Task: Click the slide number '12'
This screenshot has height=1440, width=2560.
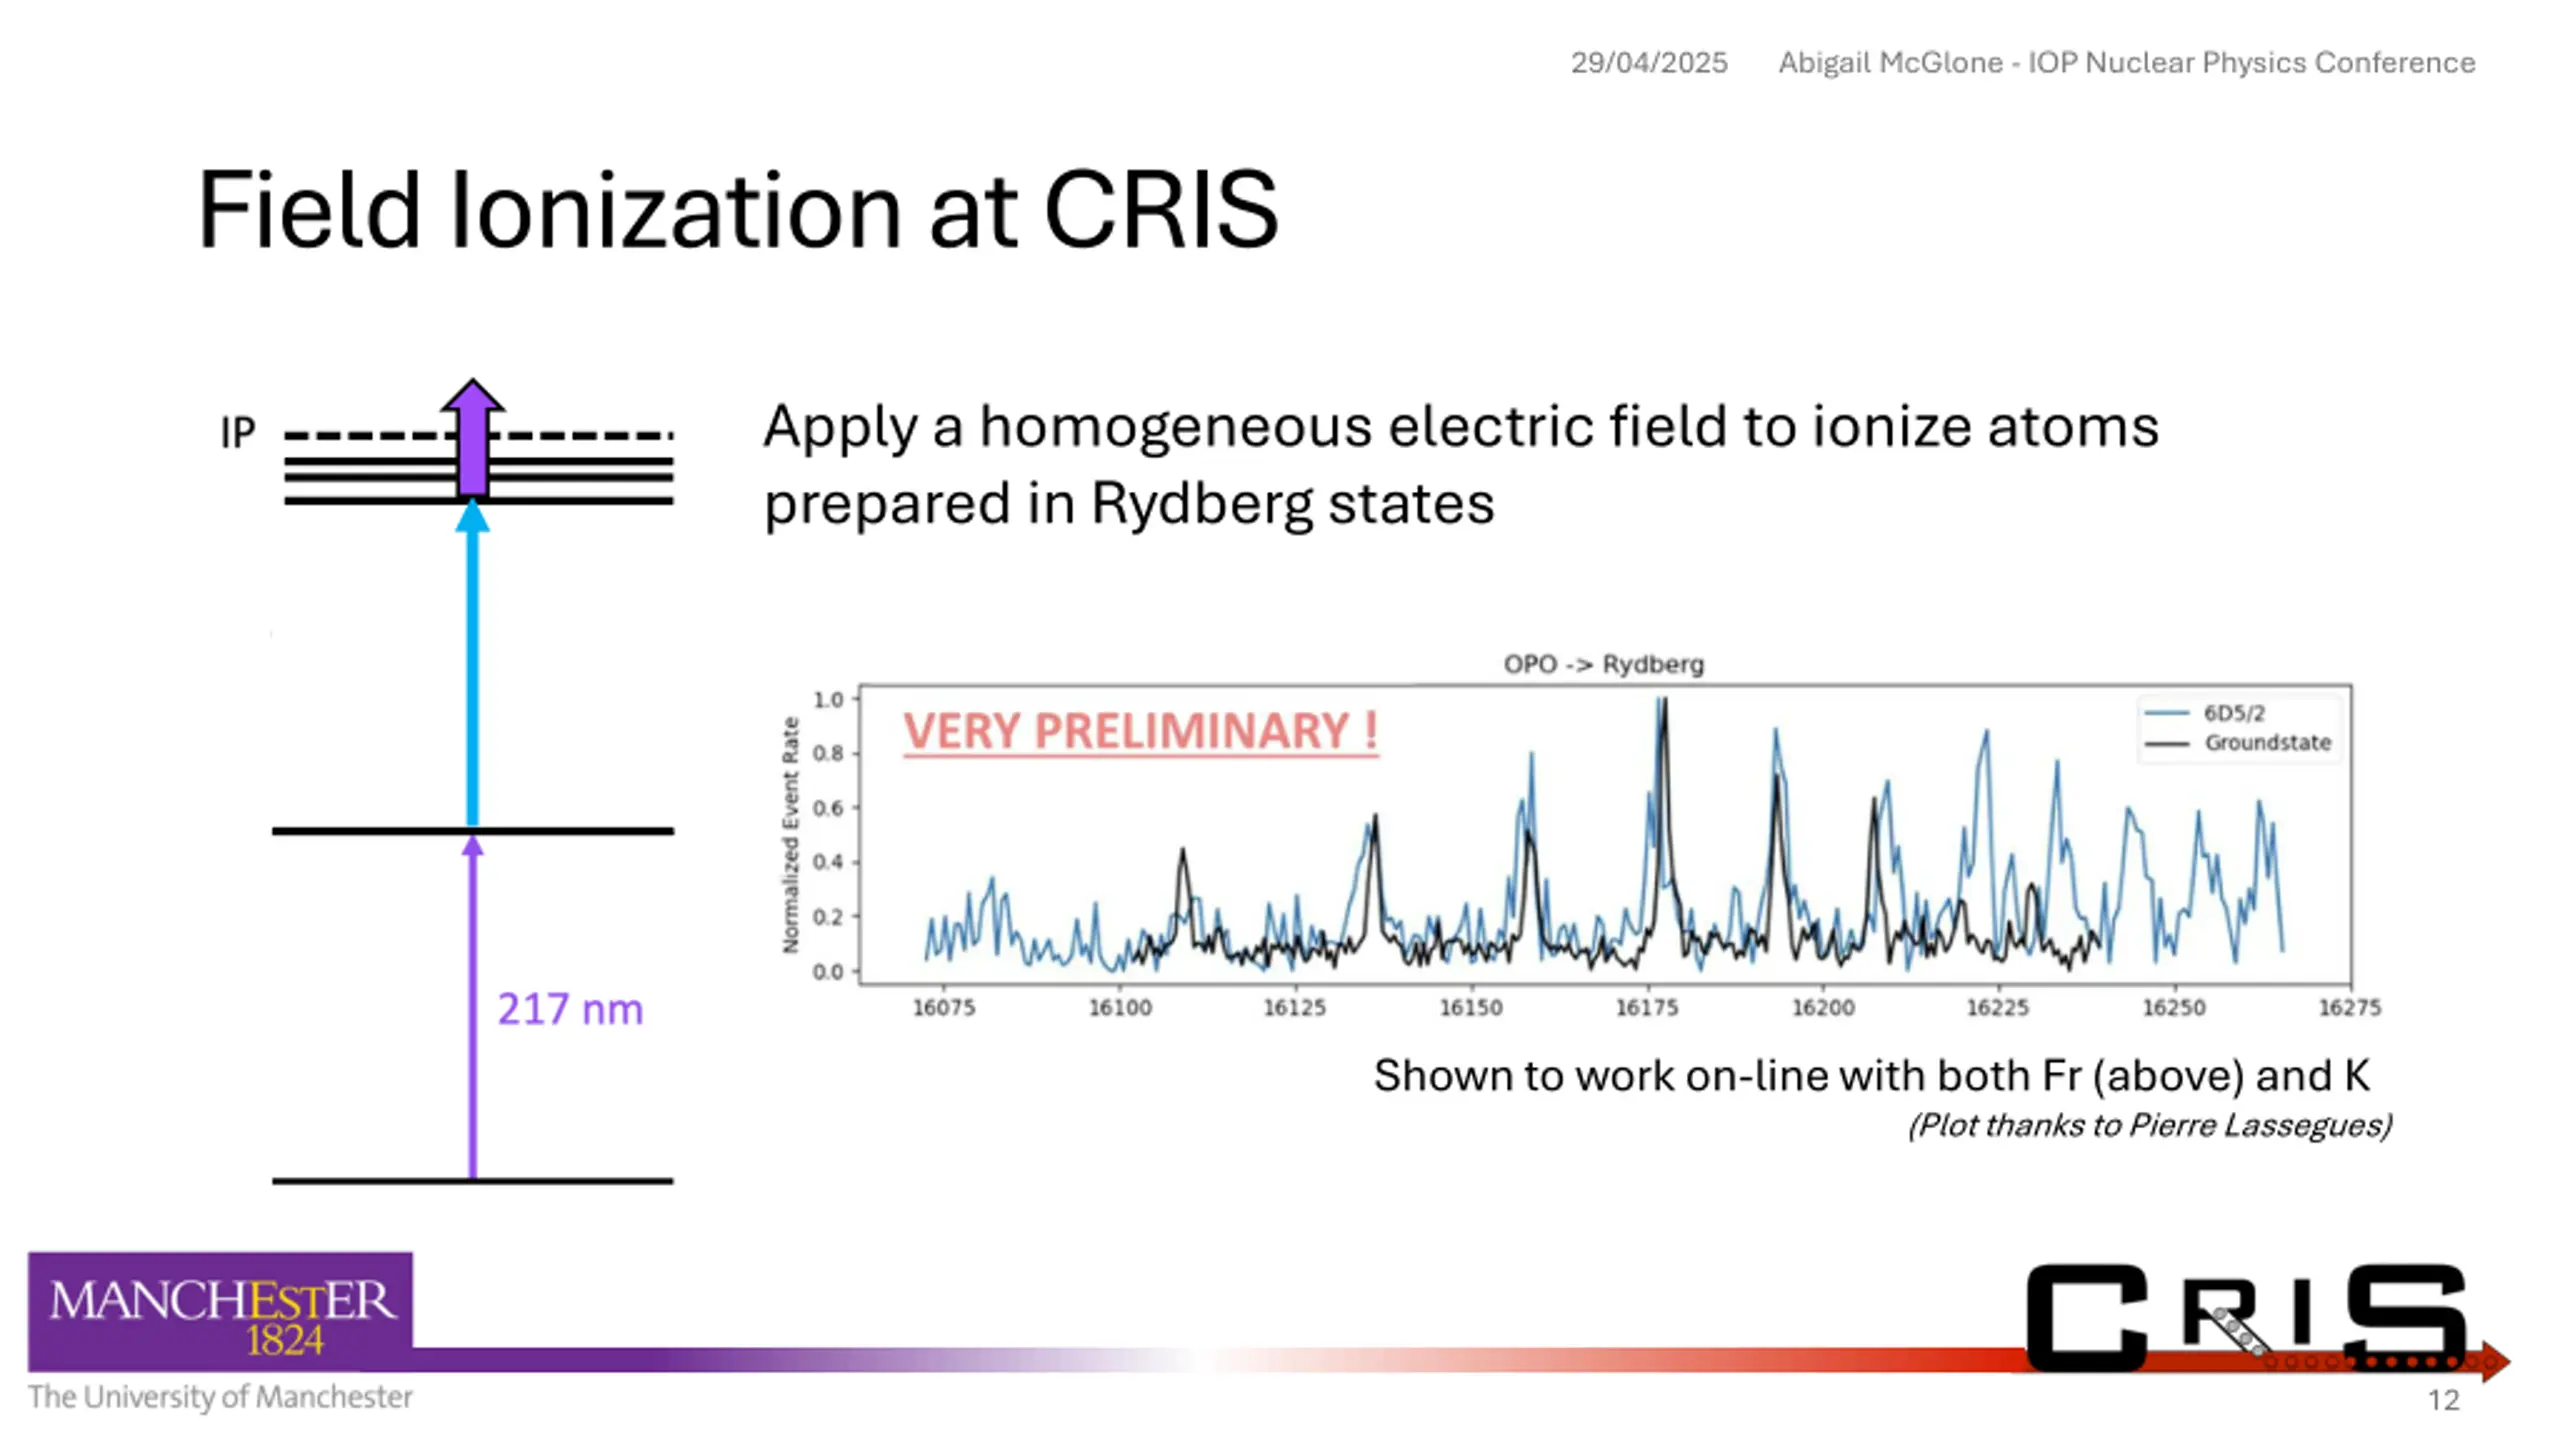Action: (2443, 1401)
